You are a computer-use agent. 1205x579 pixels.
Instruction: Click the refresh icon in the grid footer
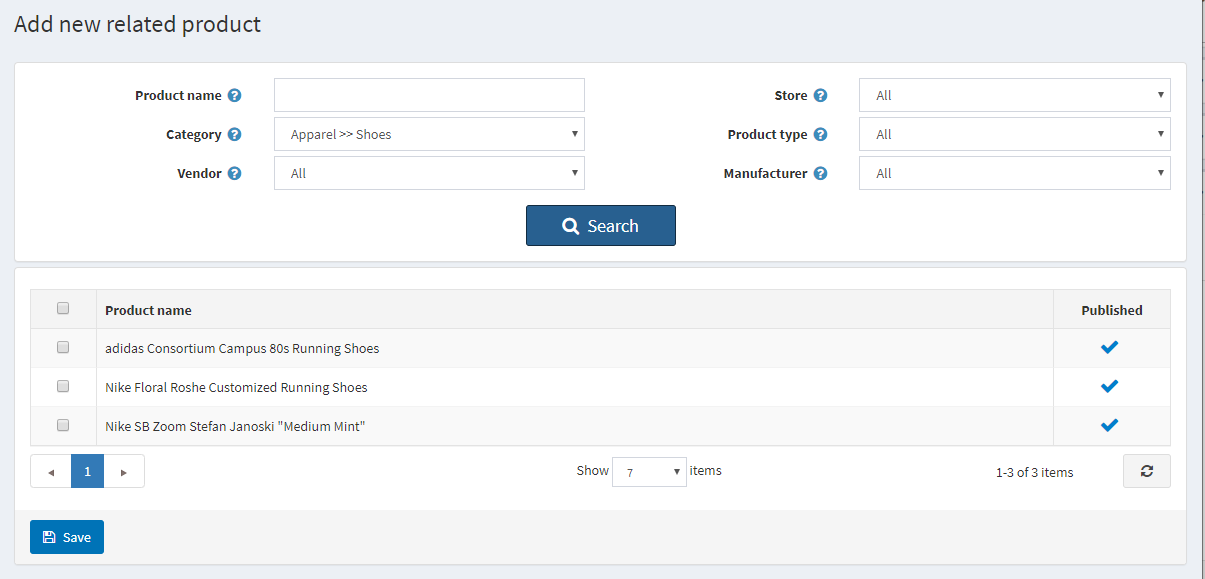[1146, 470]
